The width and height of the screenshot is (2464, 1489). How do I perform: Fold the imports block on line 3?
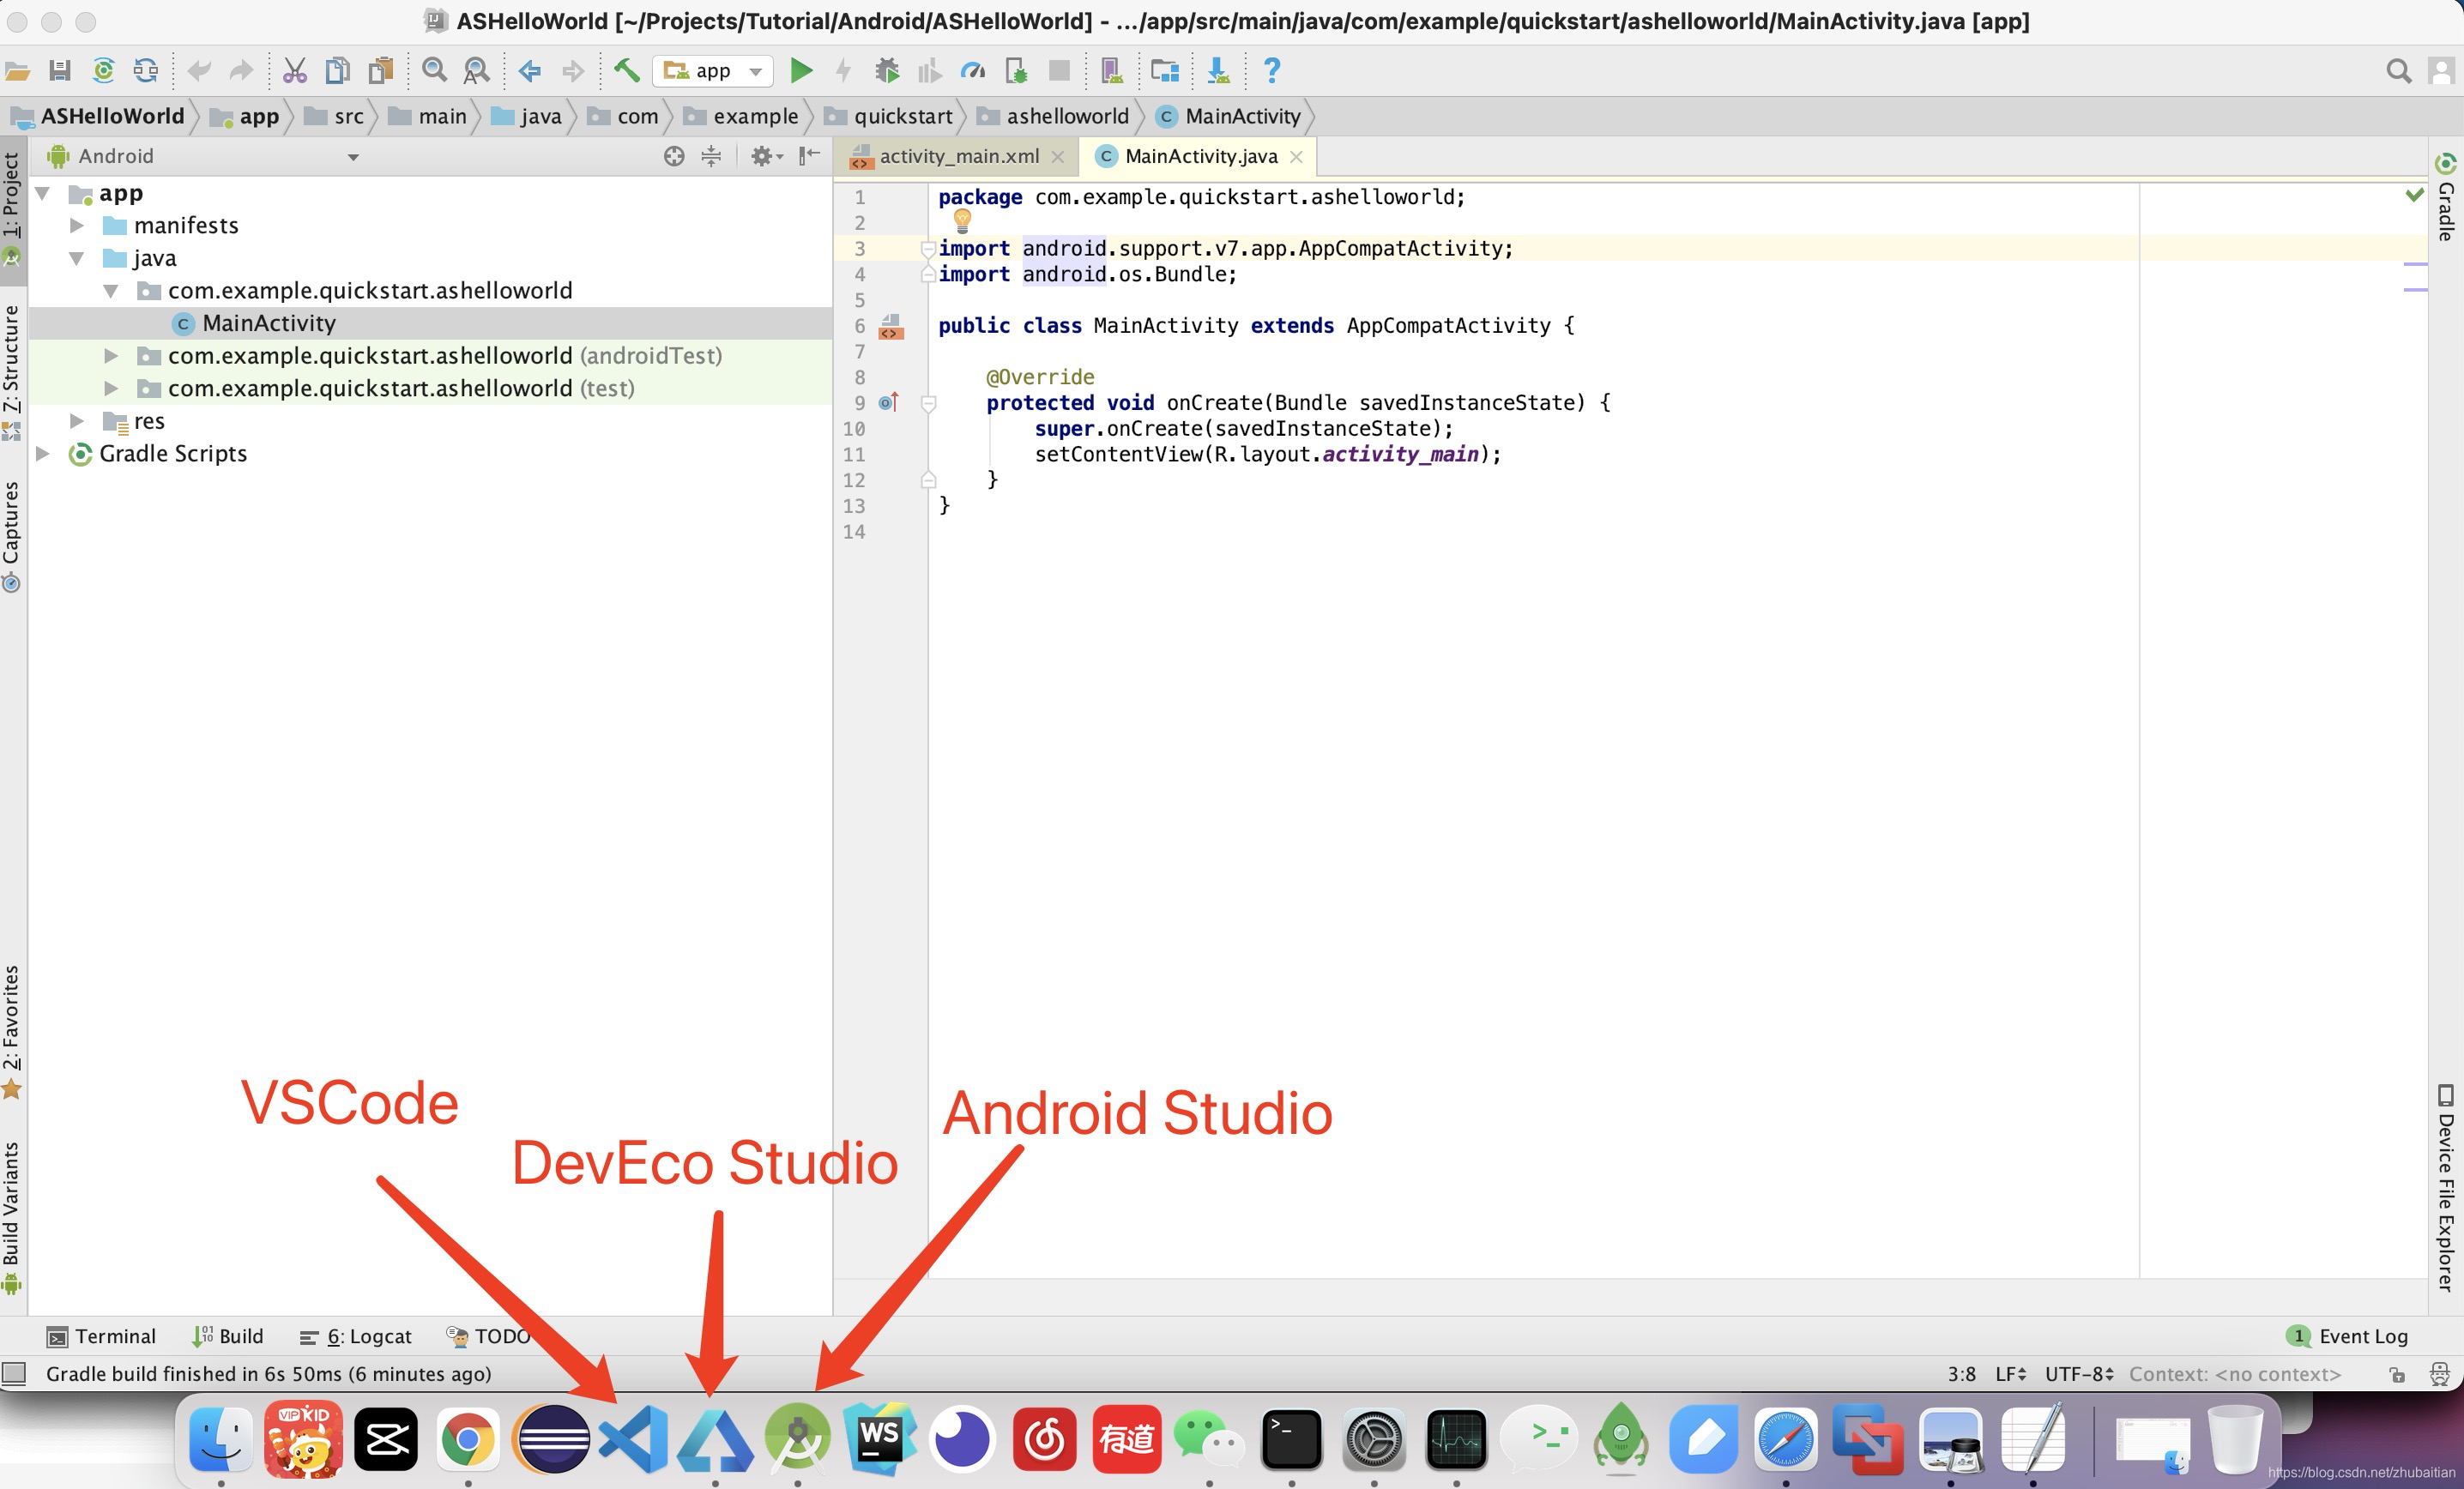[x=927, y=249]
